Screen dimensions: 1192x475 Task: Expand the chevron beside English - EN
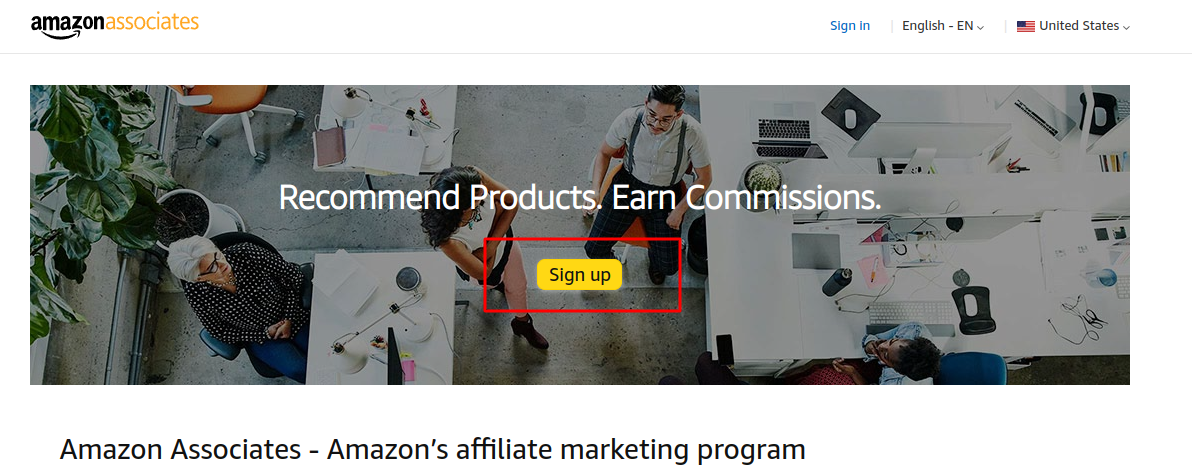[x=980, y=27]
